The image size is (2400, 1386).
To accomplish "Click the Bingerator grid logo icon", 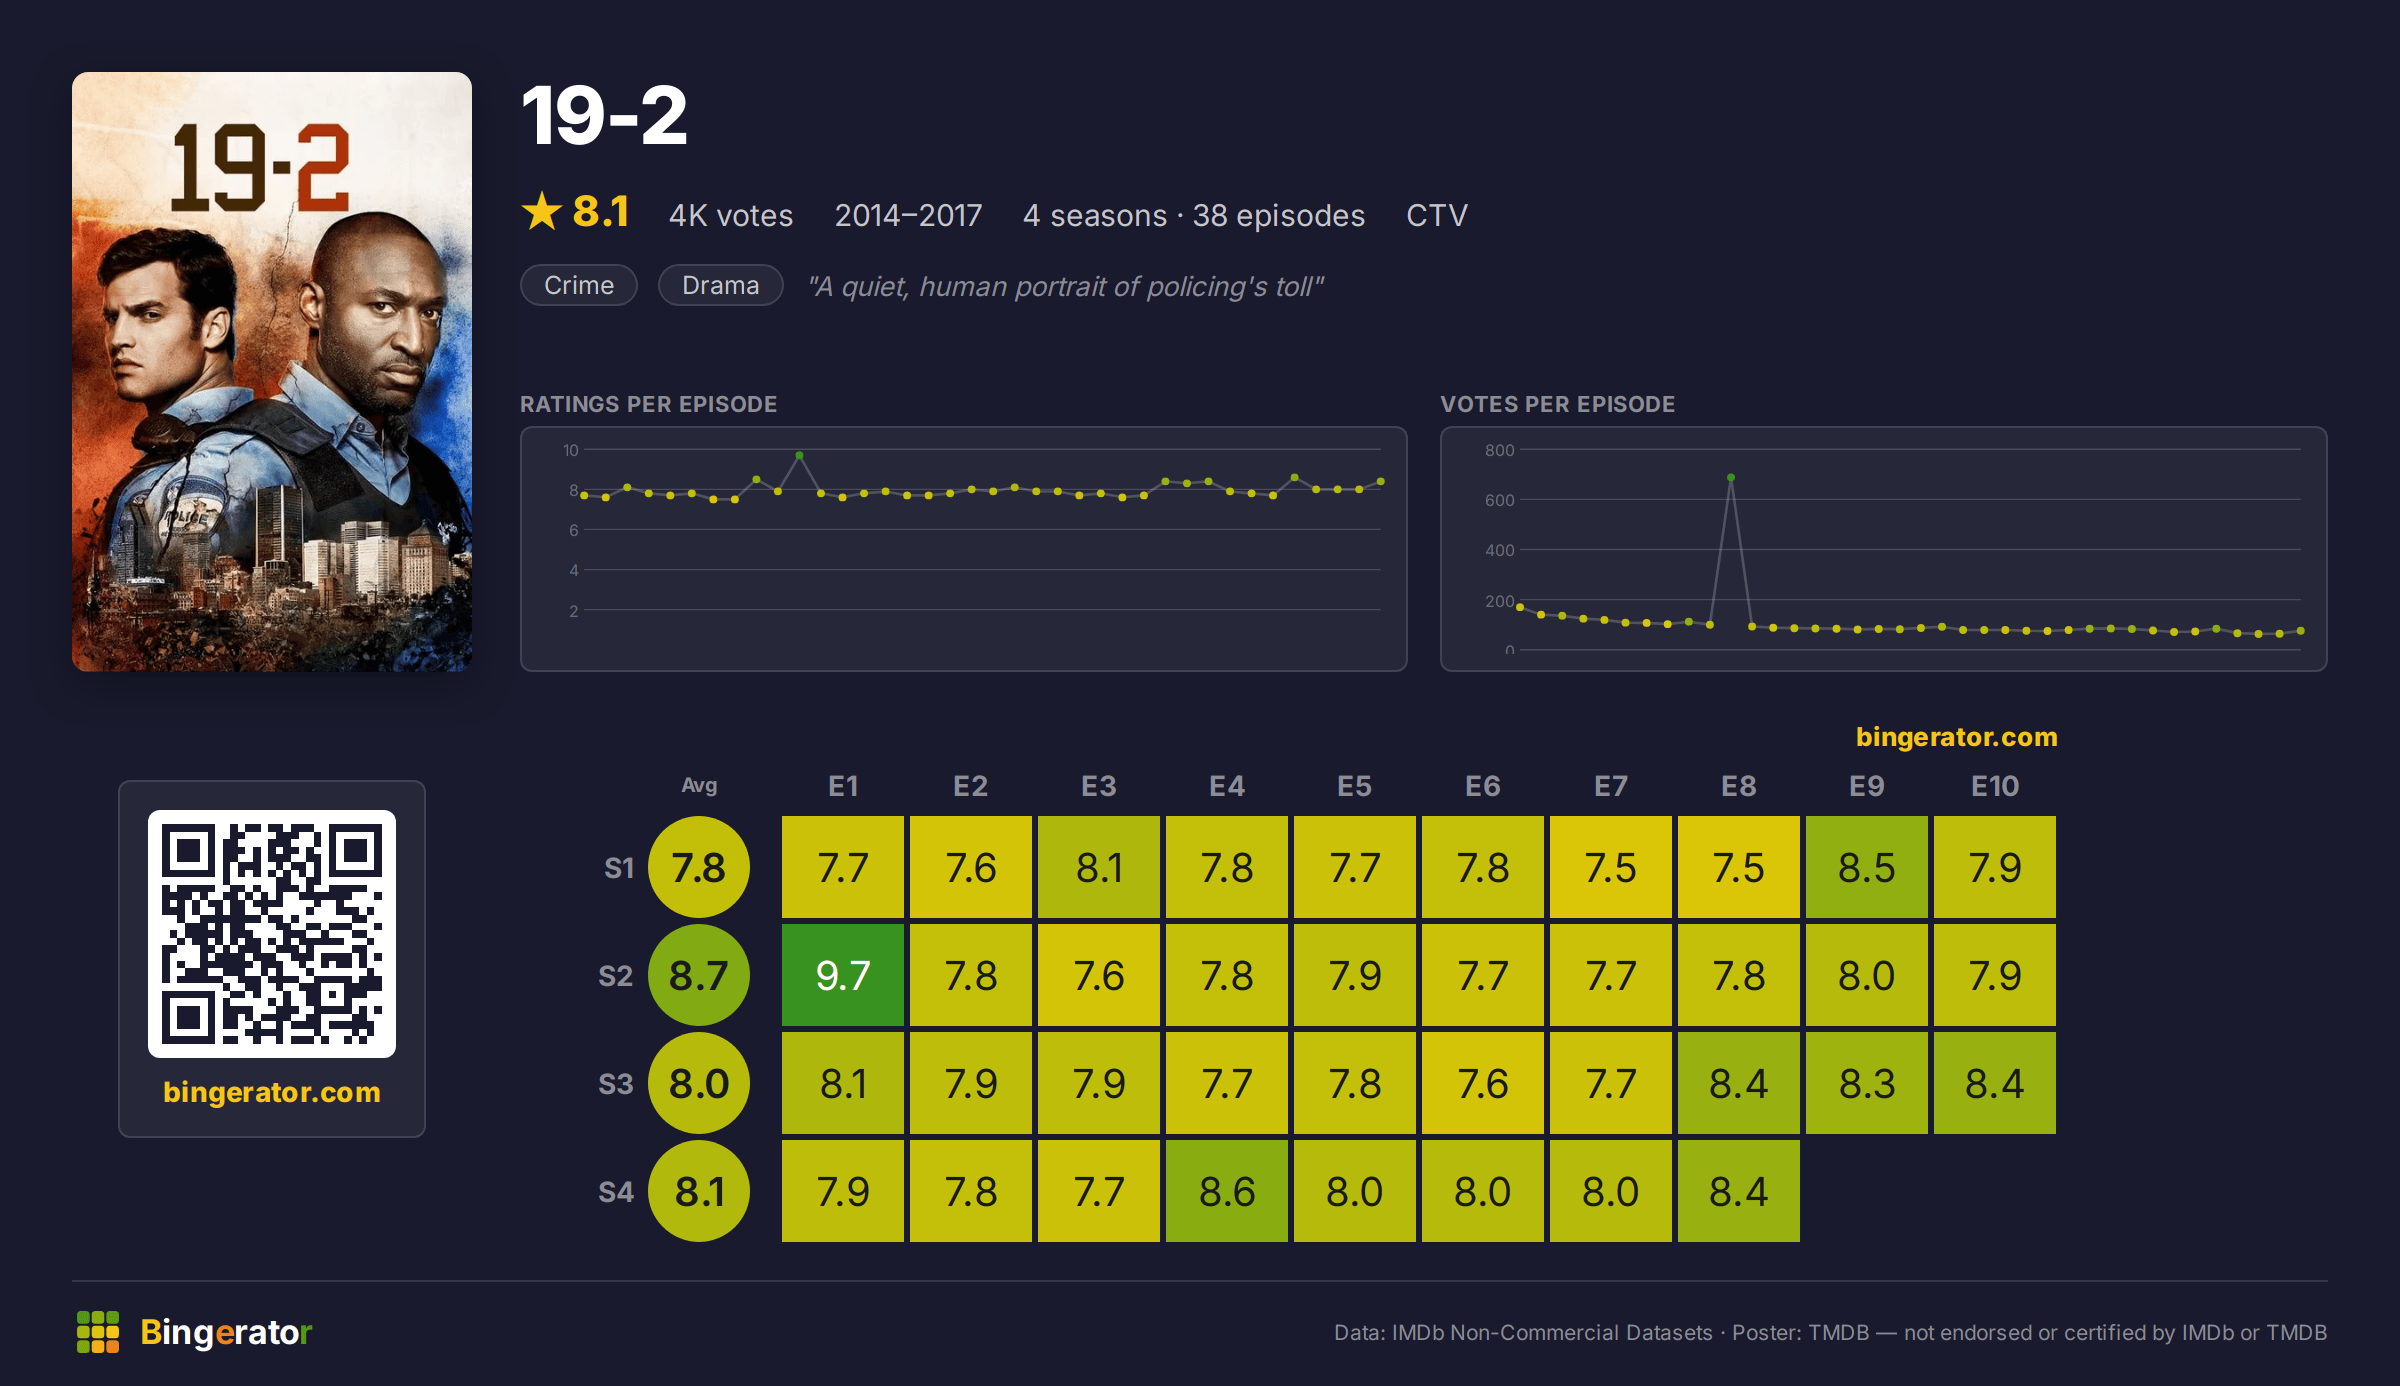I will (x=98, y=1332).
